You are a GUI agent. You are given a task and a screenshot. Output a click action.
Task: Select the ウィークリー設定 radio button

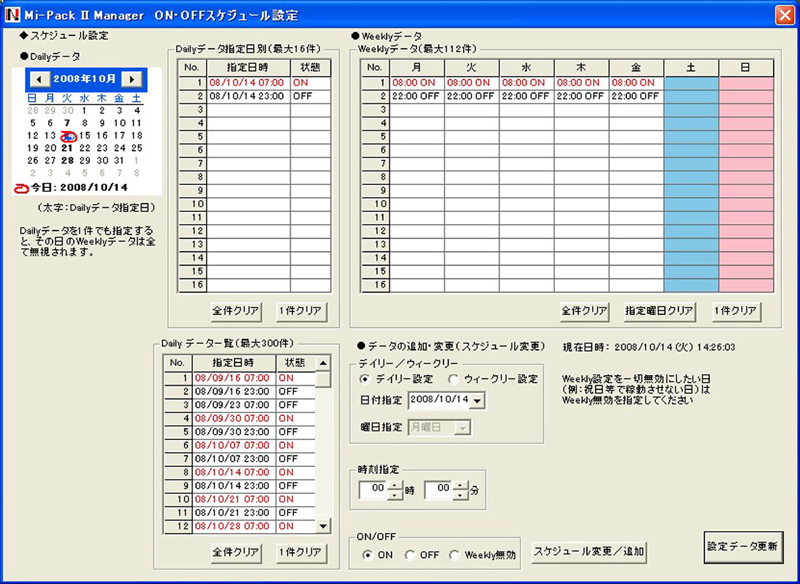click(454, 379)
